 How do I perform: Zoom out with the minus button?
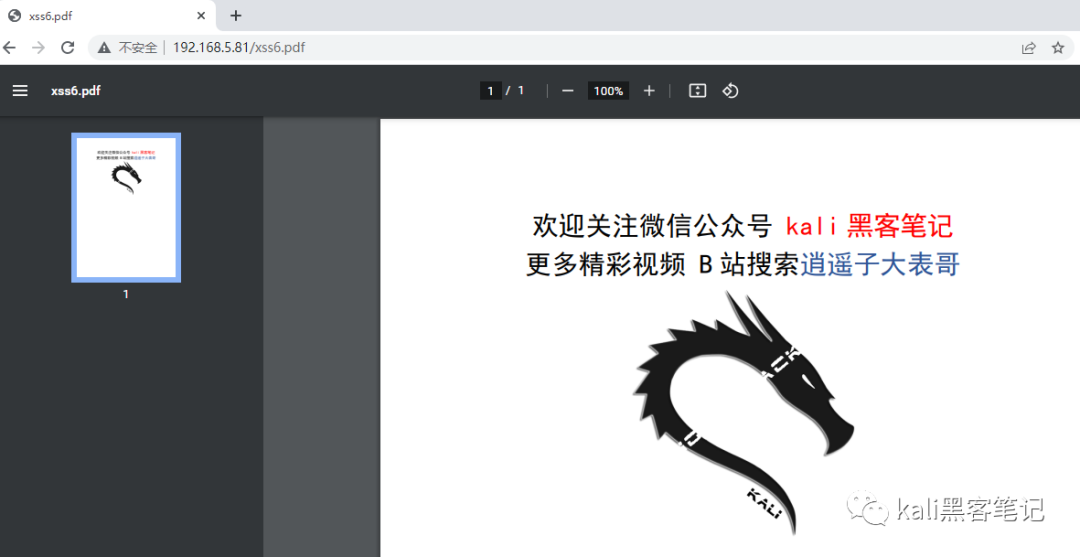(x=568, y=90)
